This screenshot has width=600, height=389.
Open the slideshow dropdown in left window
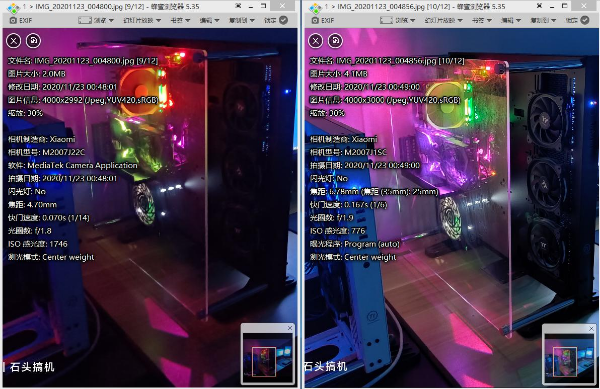(x=142, y=20)
